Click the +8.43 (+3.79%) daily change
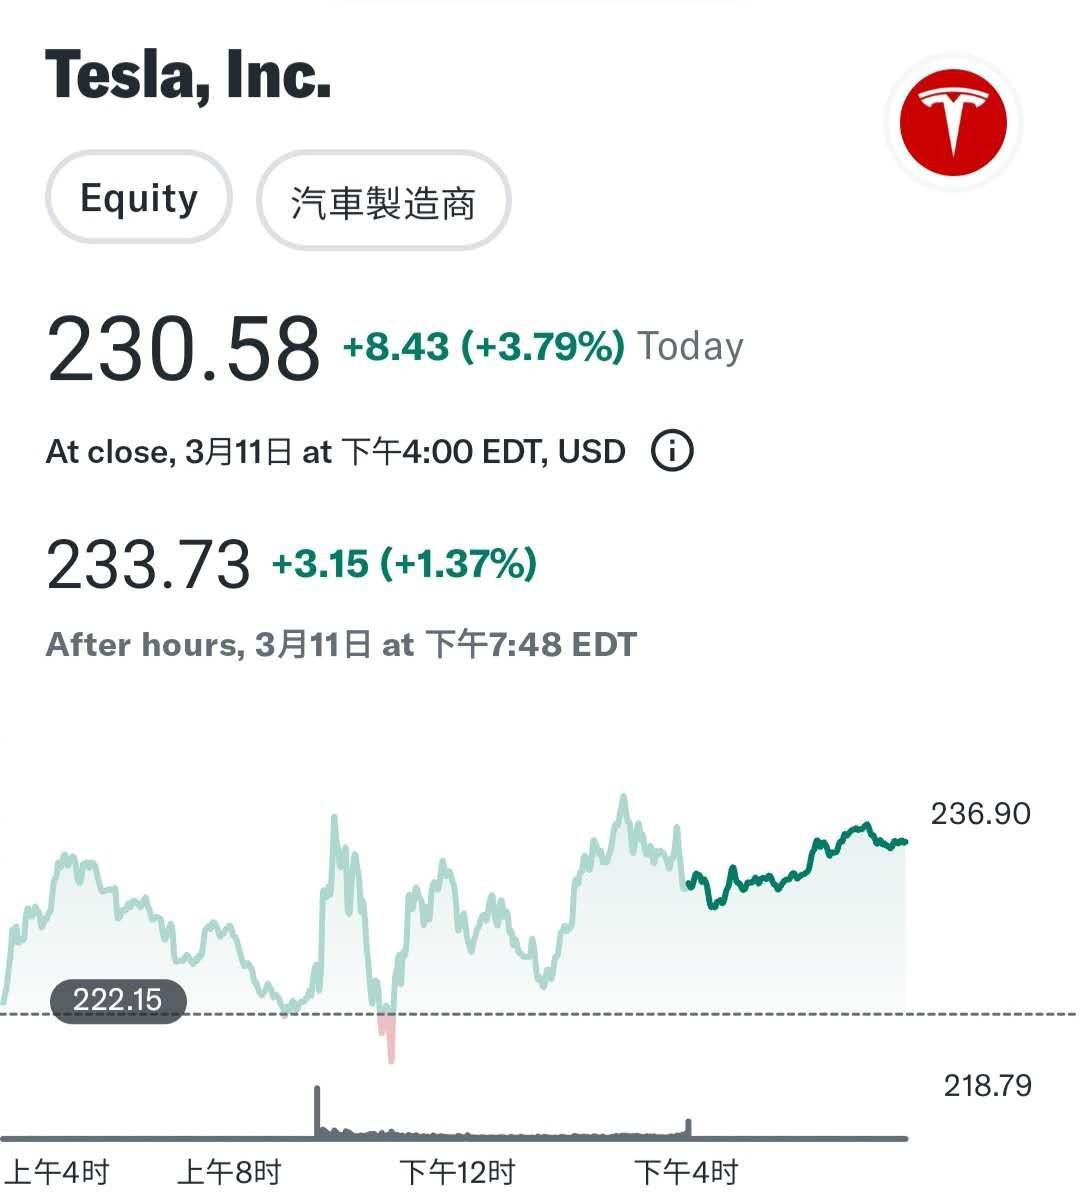1080x1200 pixels. (x=484, y=347)
